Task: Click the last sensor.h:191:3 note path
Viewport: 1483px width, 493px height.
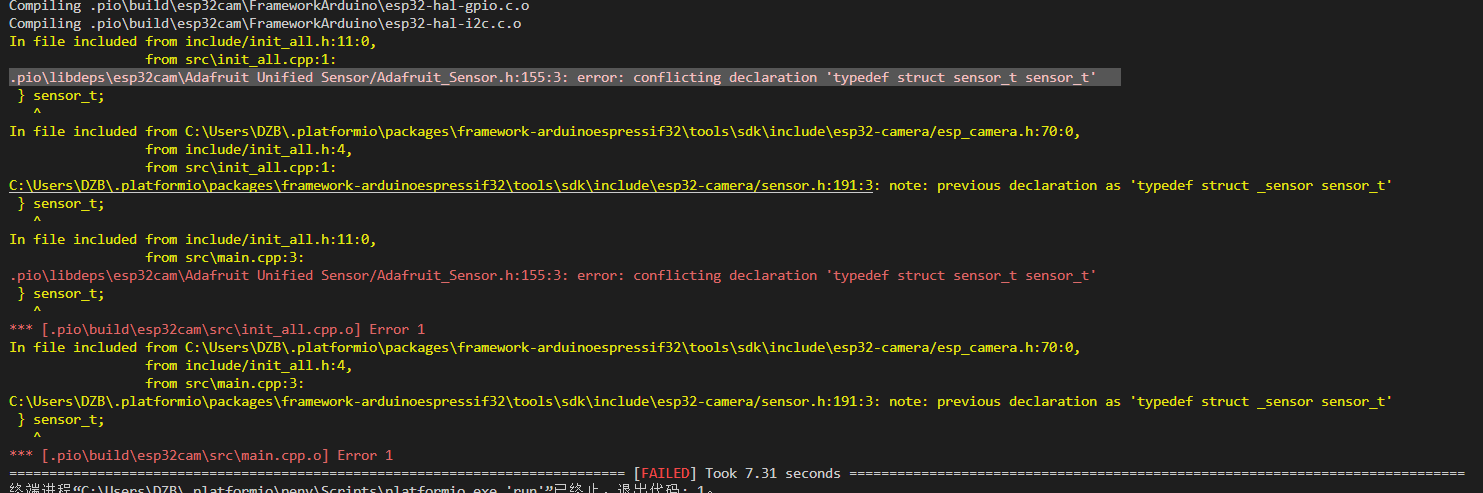Action: click(x=440, y=402)
